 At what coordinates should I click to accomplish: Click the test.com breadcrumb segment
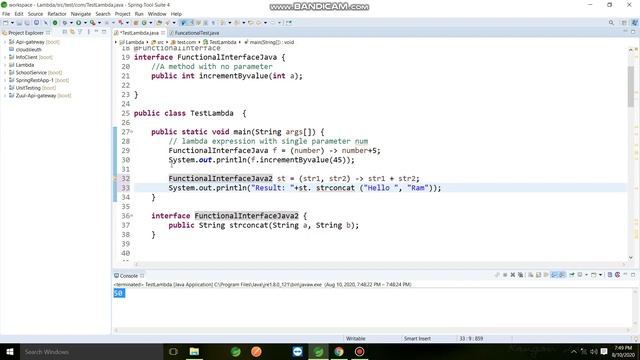(184, 42)
